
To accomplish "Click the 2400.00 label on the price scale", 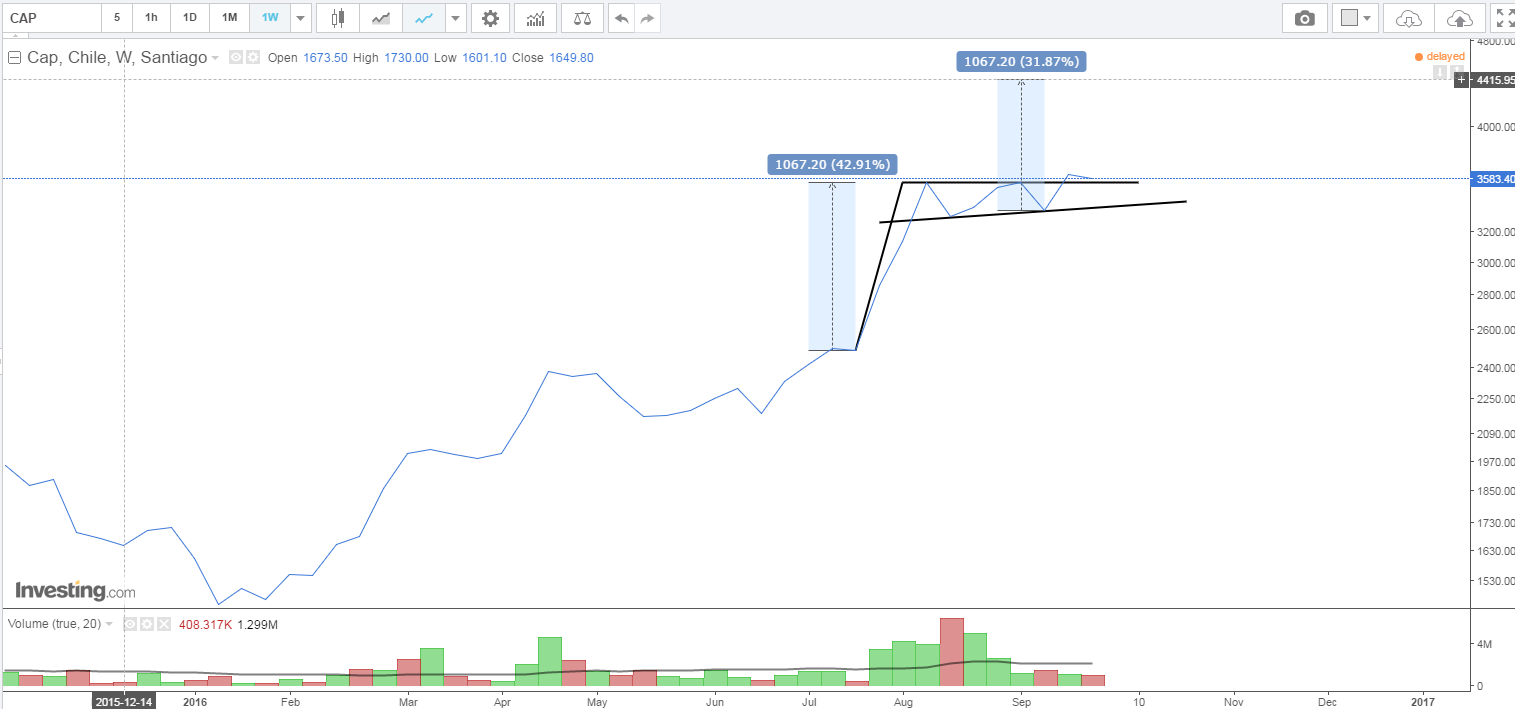I will coord(1494,368).
